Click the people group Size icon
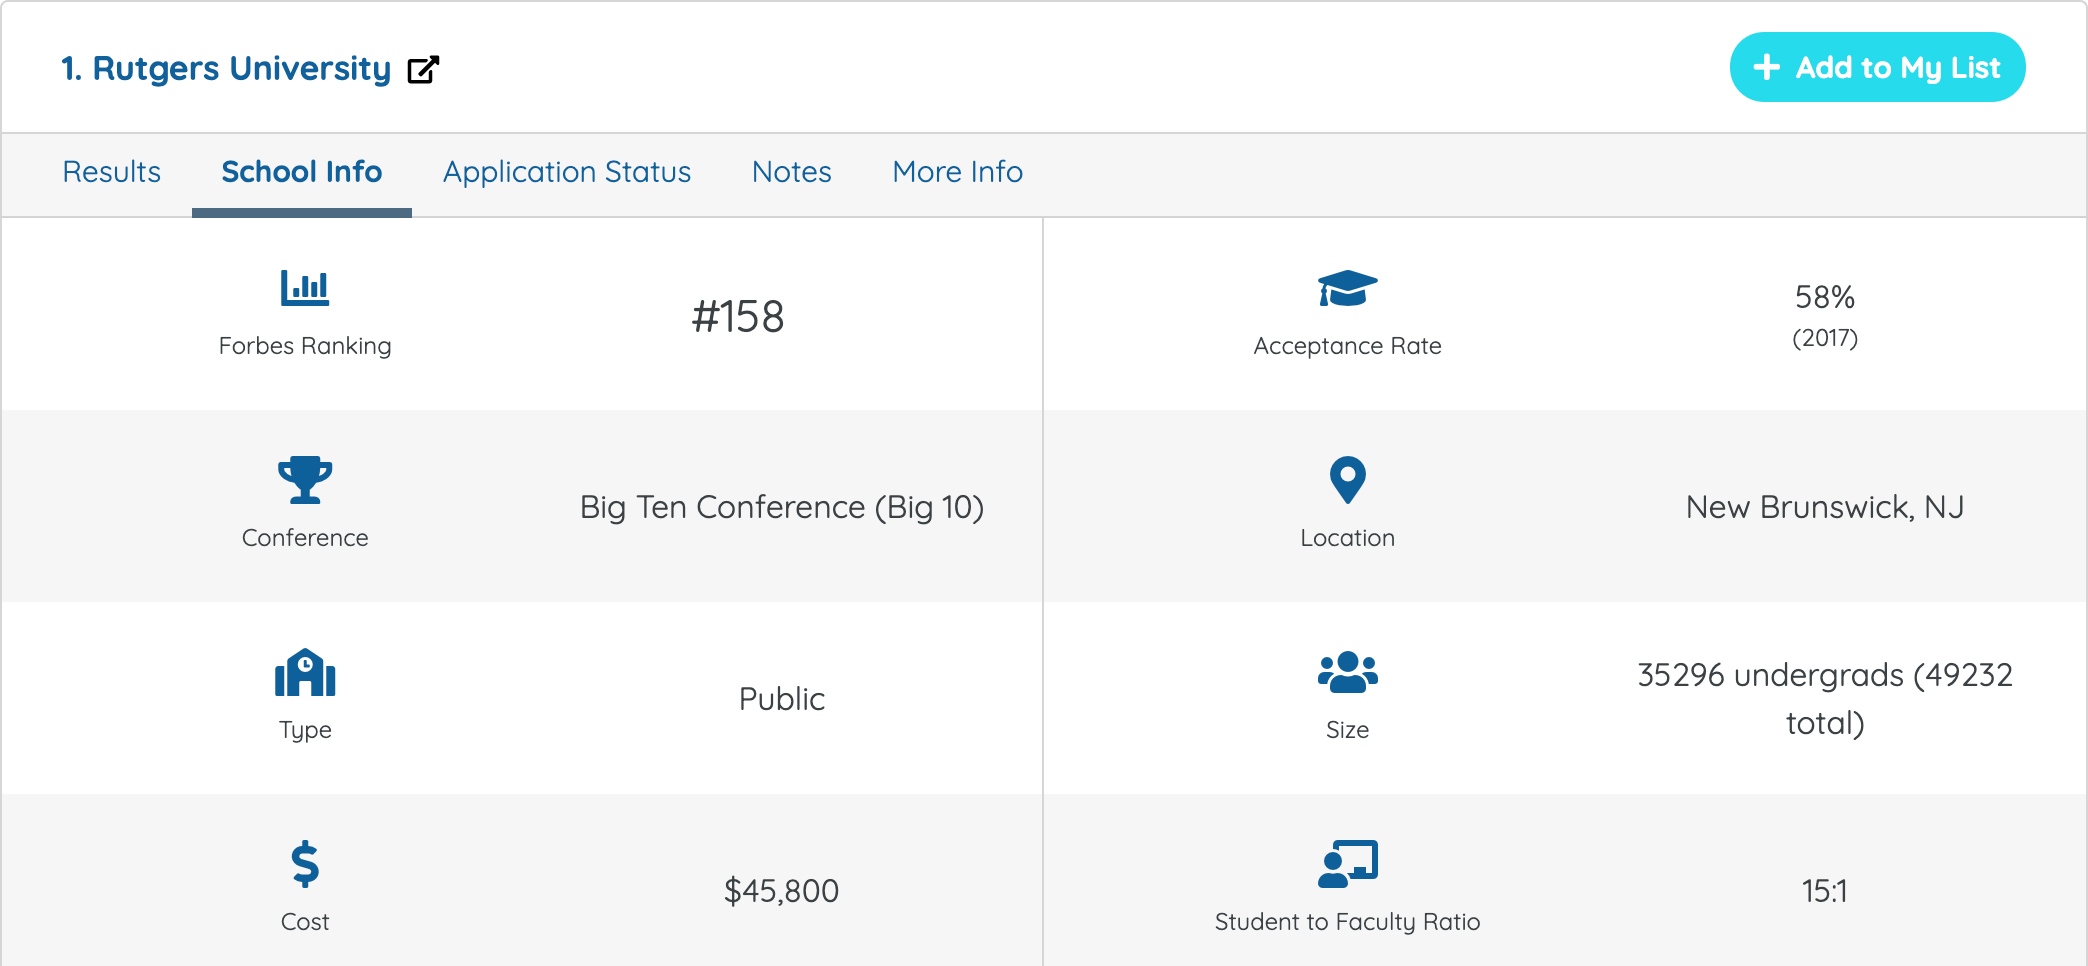The width and height of the screenshot is (2088, 966). (1347, 672)
